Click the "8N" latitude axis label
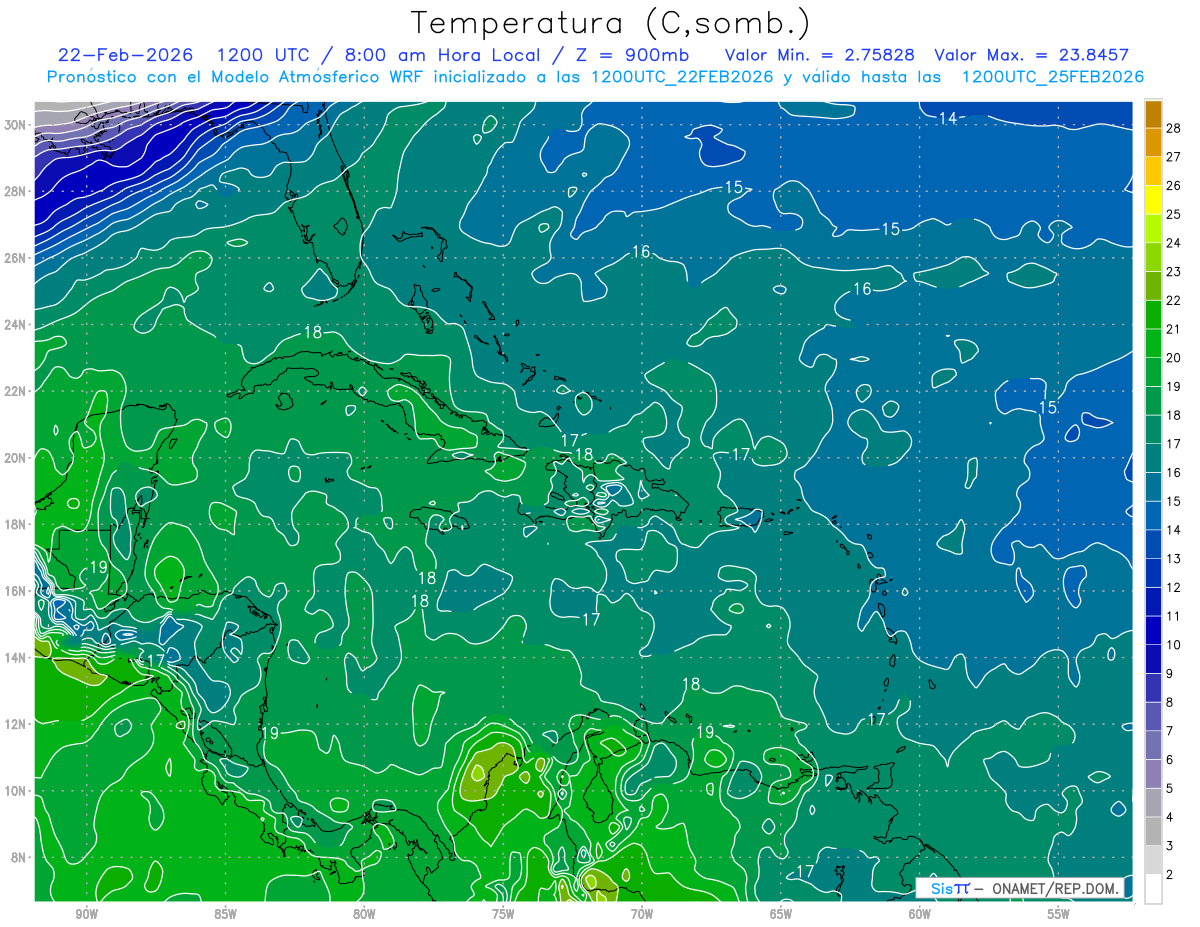The image size is (1200, 927). pyautogui.click(x=19, y=857)
